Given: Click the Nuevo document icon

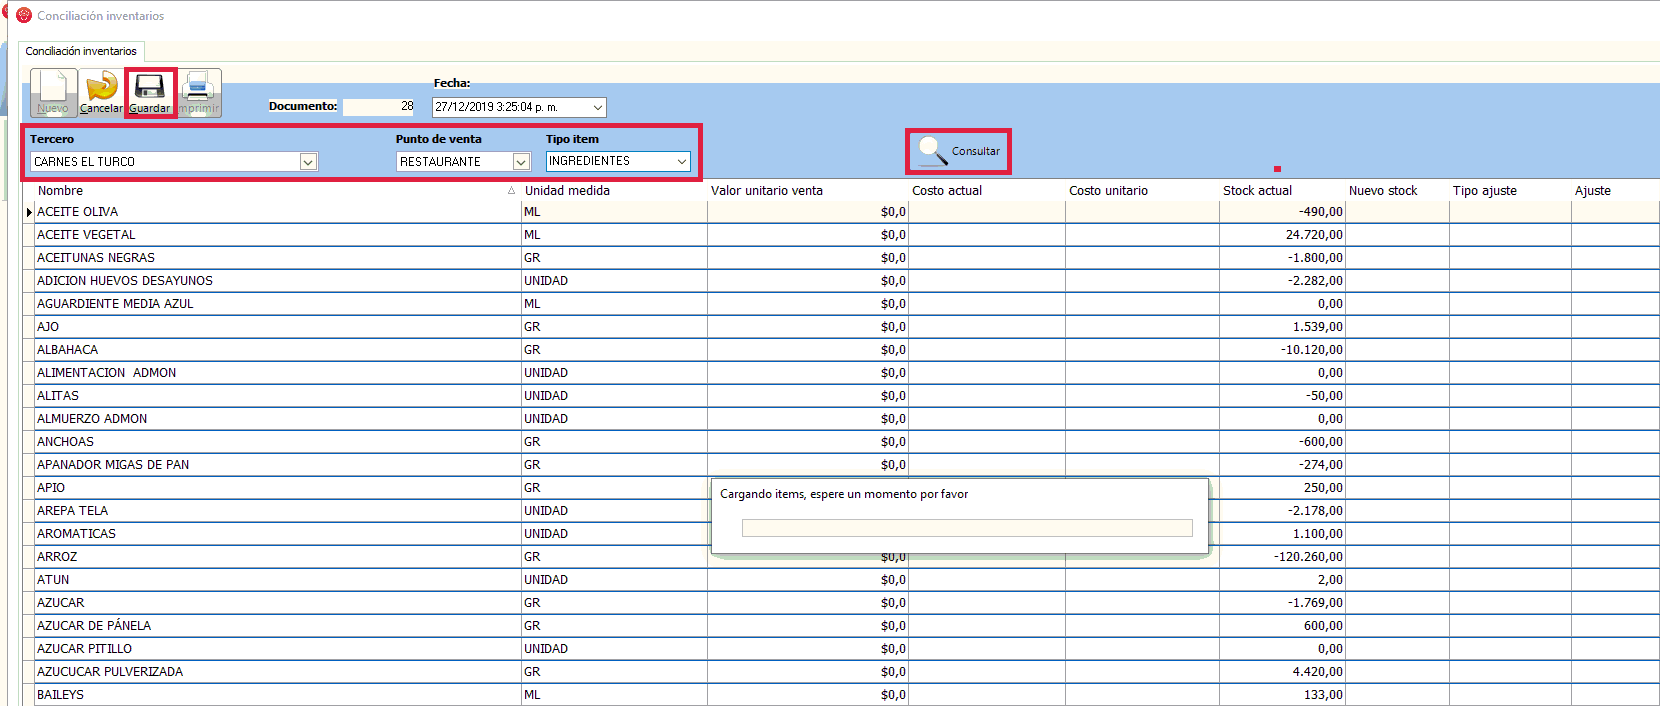Looking at the screenshot, I should pyautogui.click(x=53, y=92).
